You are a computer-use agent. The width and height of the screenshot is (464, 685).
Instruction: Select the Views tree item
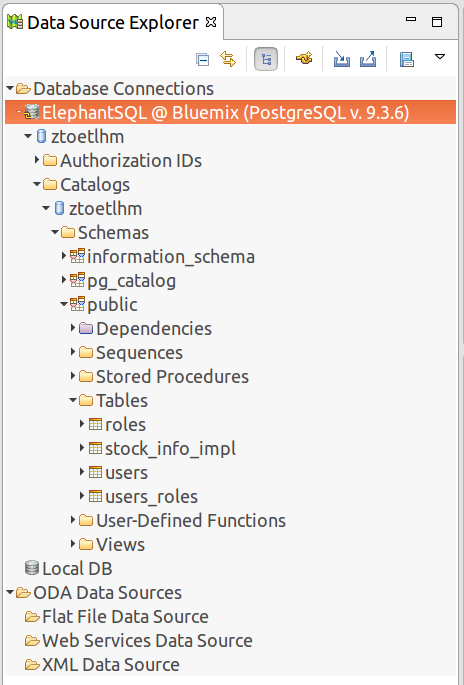tap(120, 545)
